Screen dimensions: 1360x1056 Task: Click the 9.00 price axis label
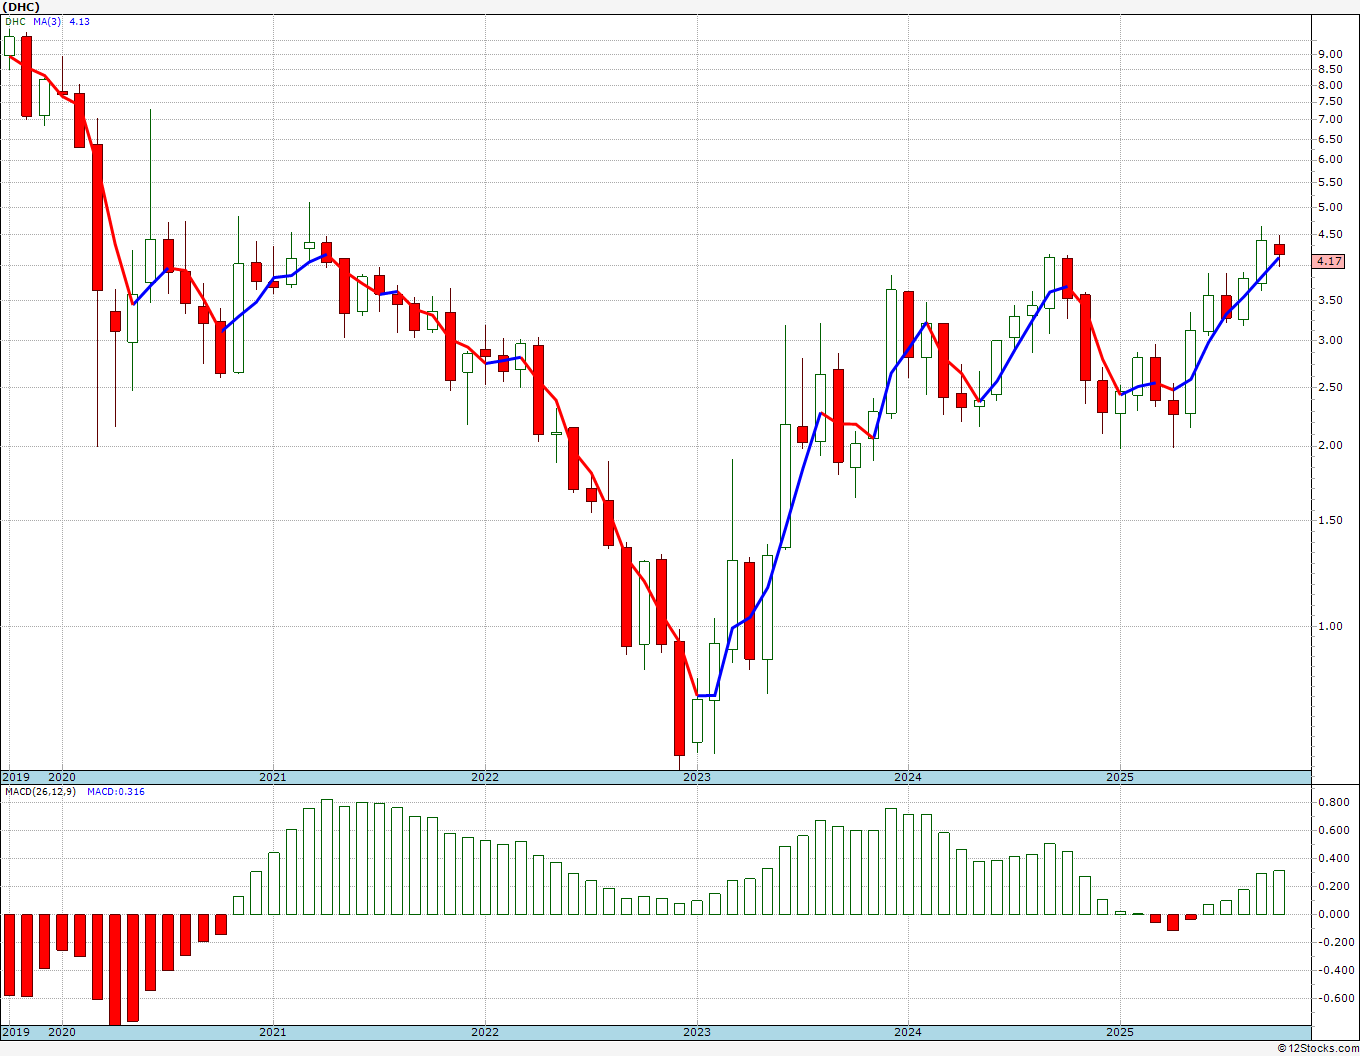coord(1330,54)
